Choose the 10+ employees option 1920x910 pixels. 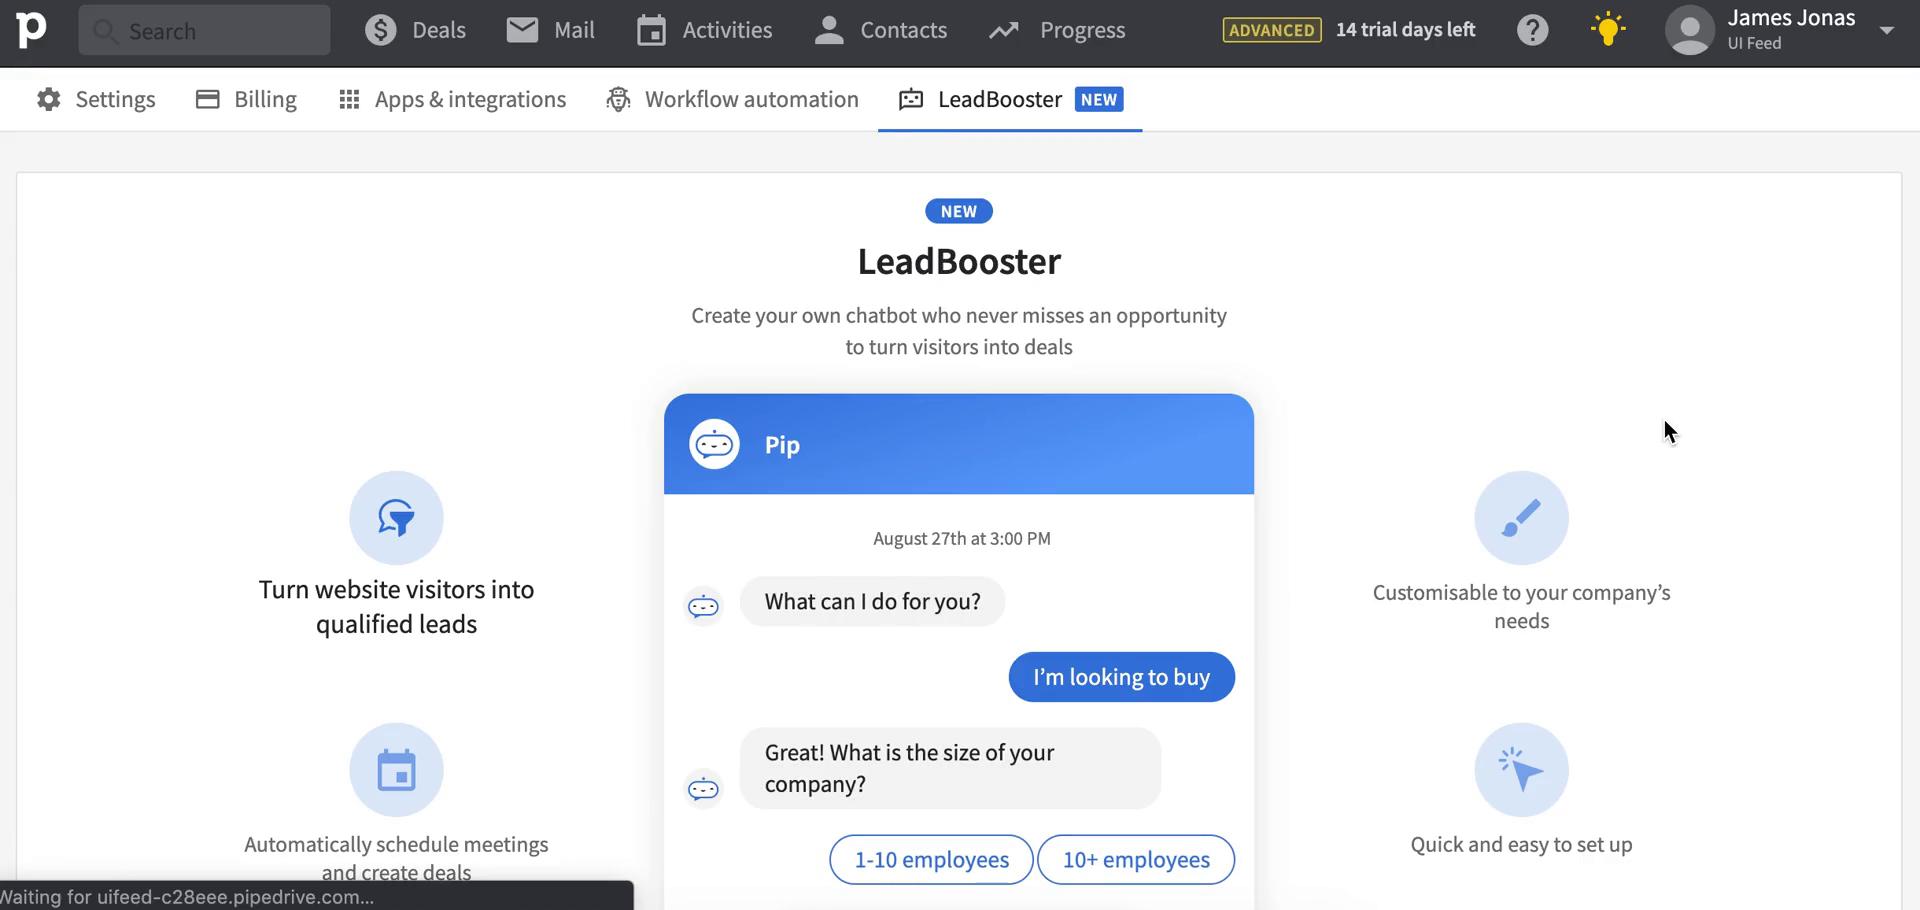(1136, 860)
